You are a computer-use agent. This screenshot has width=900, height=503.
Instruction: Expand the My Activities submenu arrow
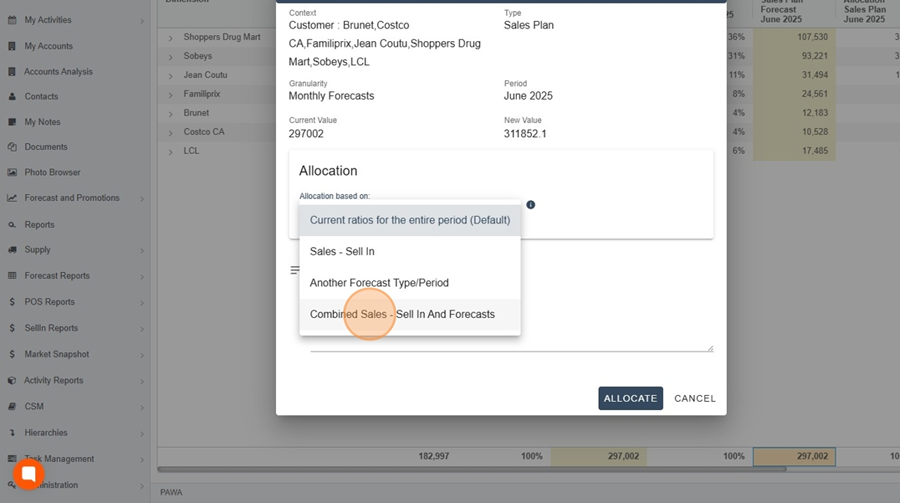pyautogui.click(x=142, y=21)
